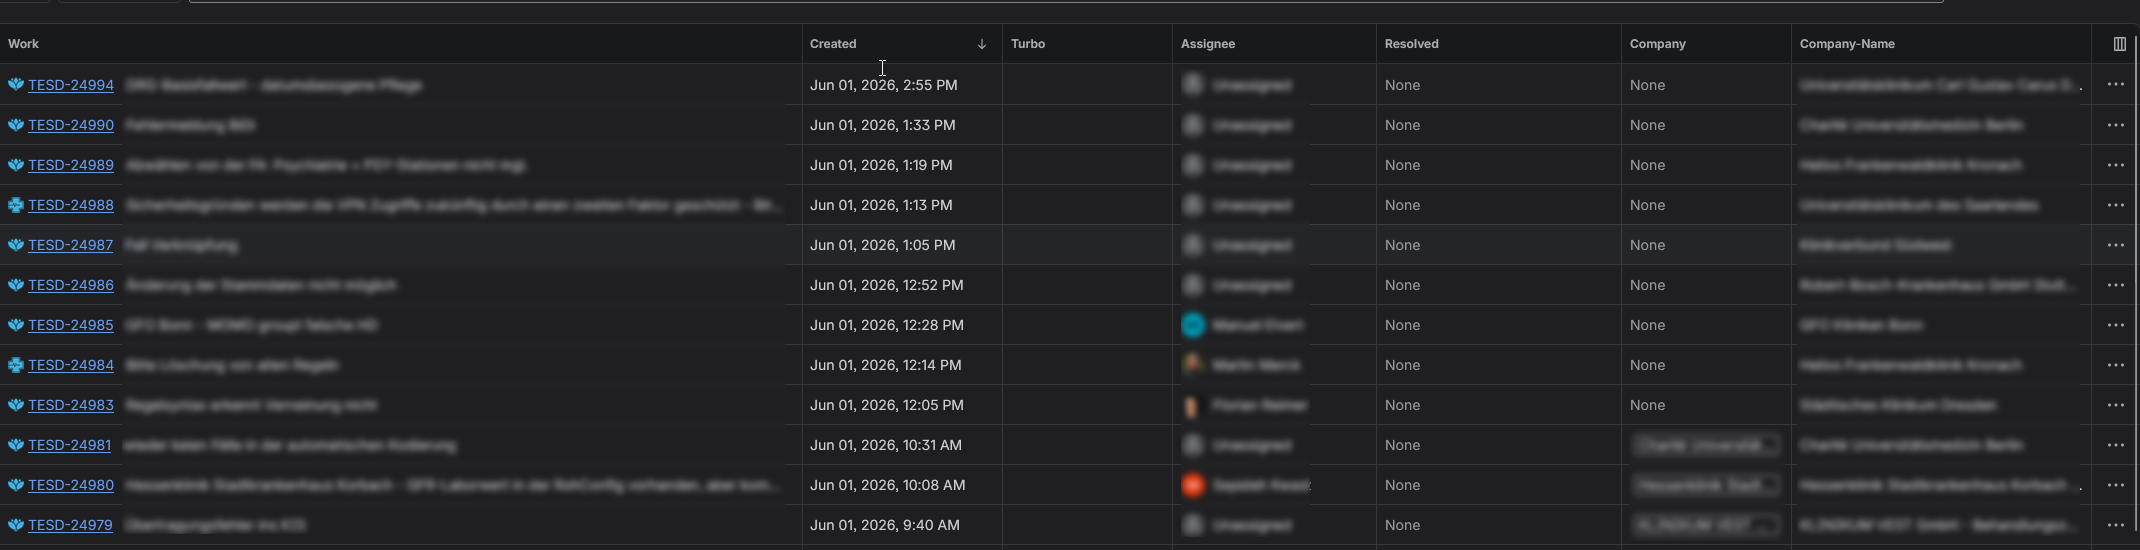The height and width of the screenshot is (550, 2140).
Task: Click the issue type icon beside TESD-24994
Action: point(16,85)
